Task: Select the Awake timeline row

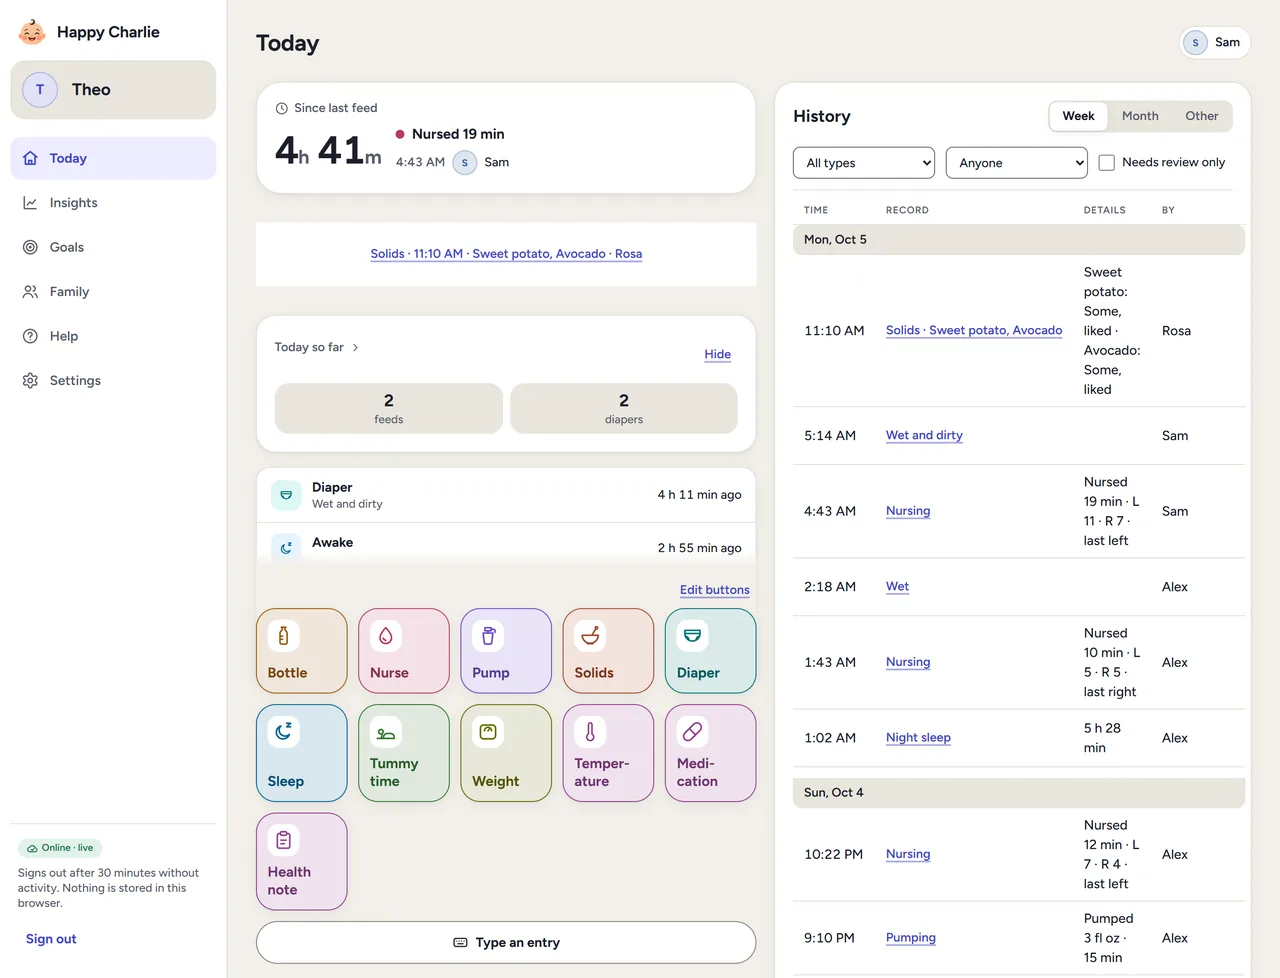Action: coord(506,545)
